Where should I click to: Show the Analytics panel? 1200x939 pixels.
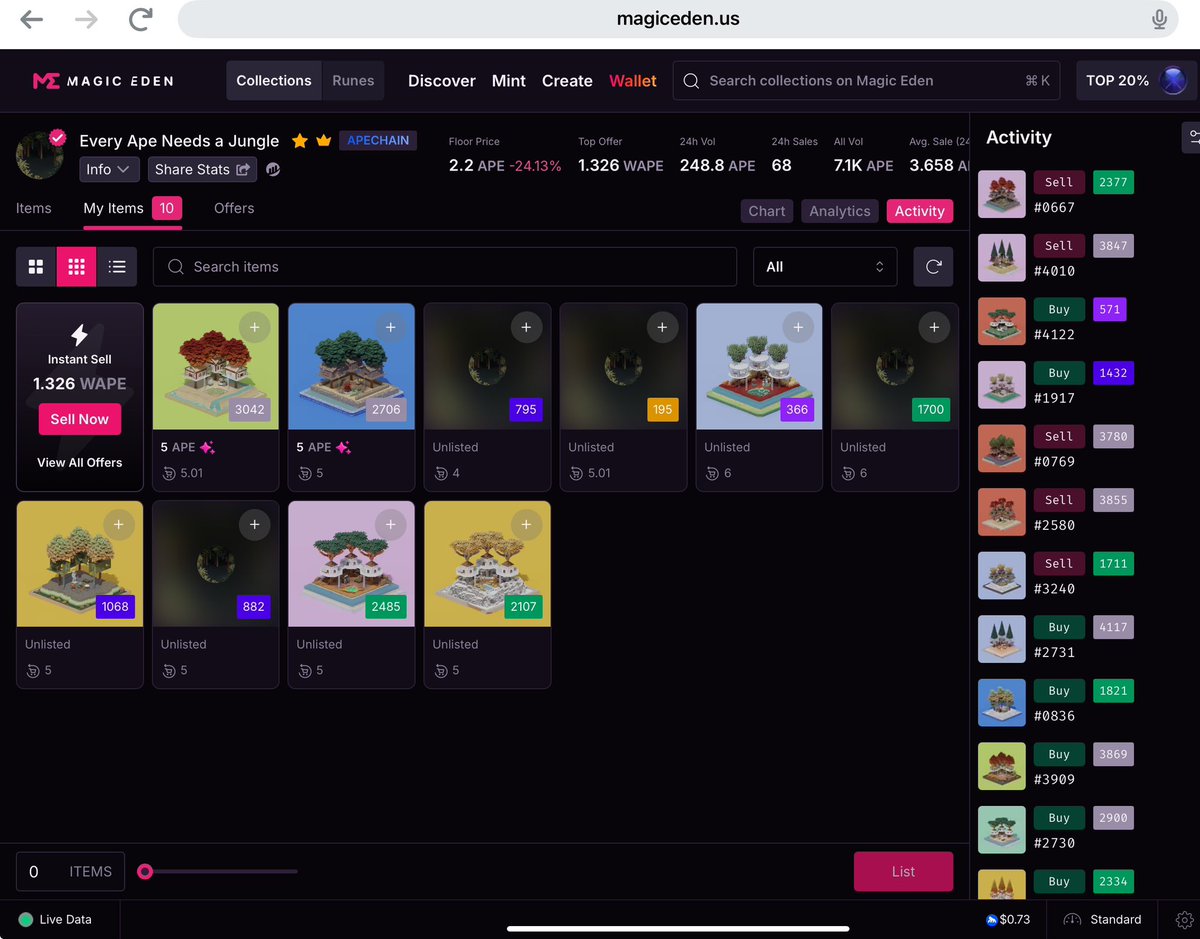pos(840,211)
